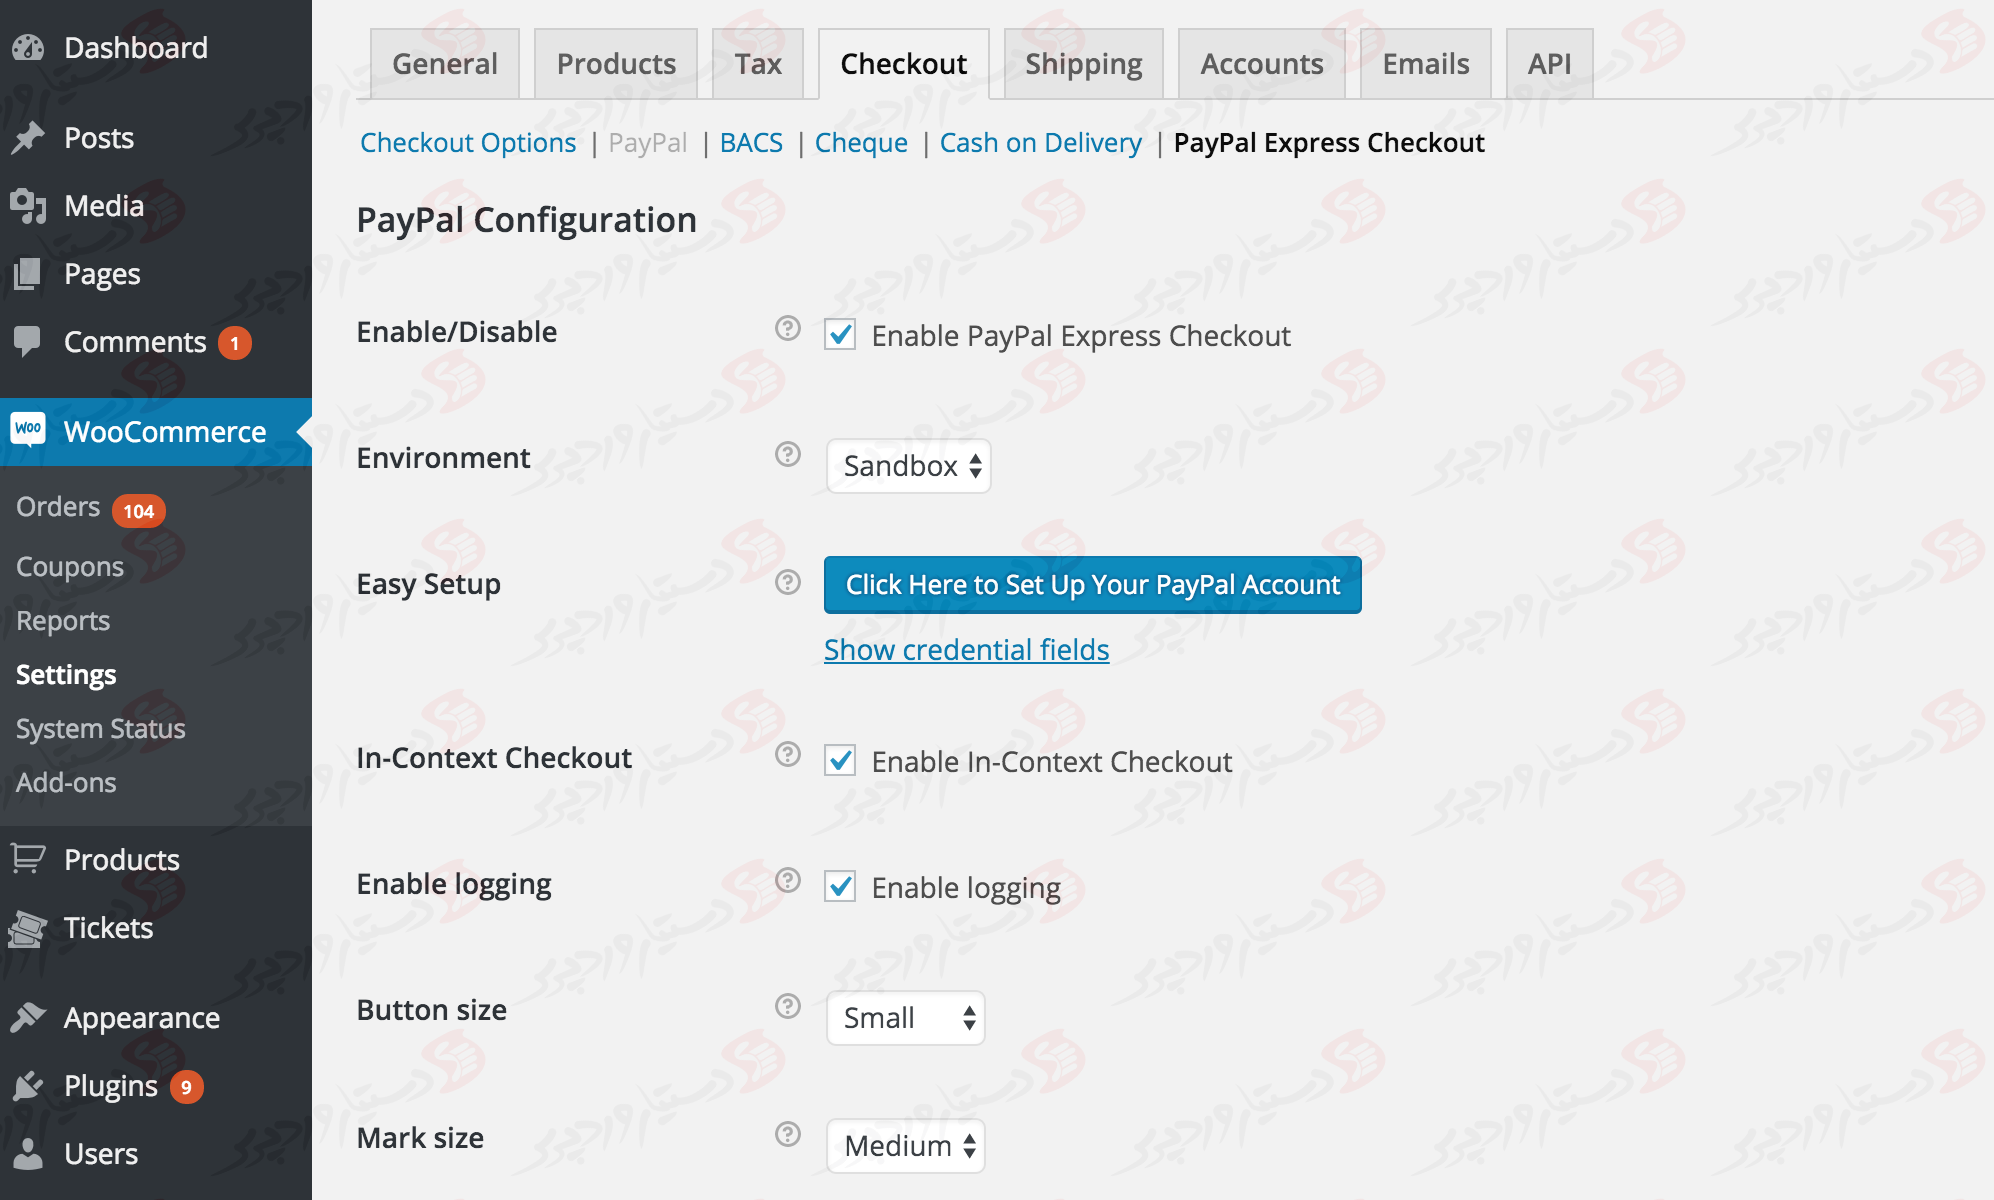This screenshot has width=1994, height=1200.
Task: Click Show credential fields link
Action: click(x=966, y=652)
